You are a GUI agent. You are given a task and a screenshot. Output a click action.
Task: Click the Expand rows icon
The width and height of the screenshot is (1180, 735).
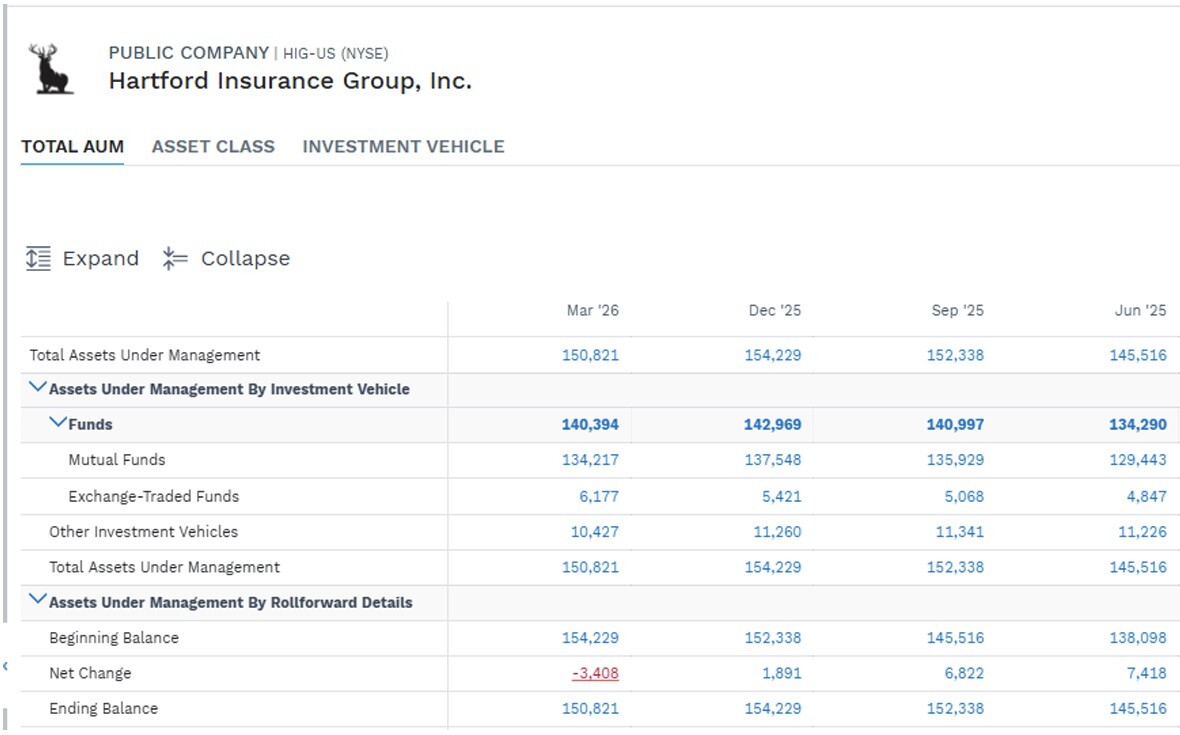(38, 258)
